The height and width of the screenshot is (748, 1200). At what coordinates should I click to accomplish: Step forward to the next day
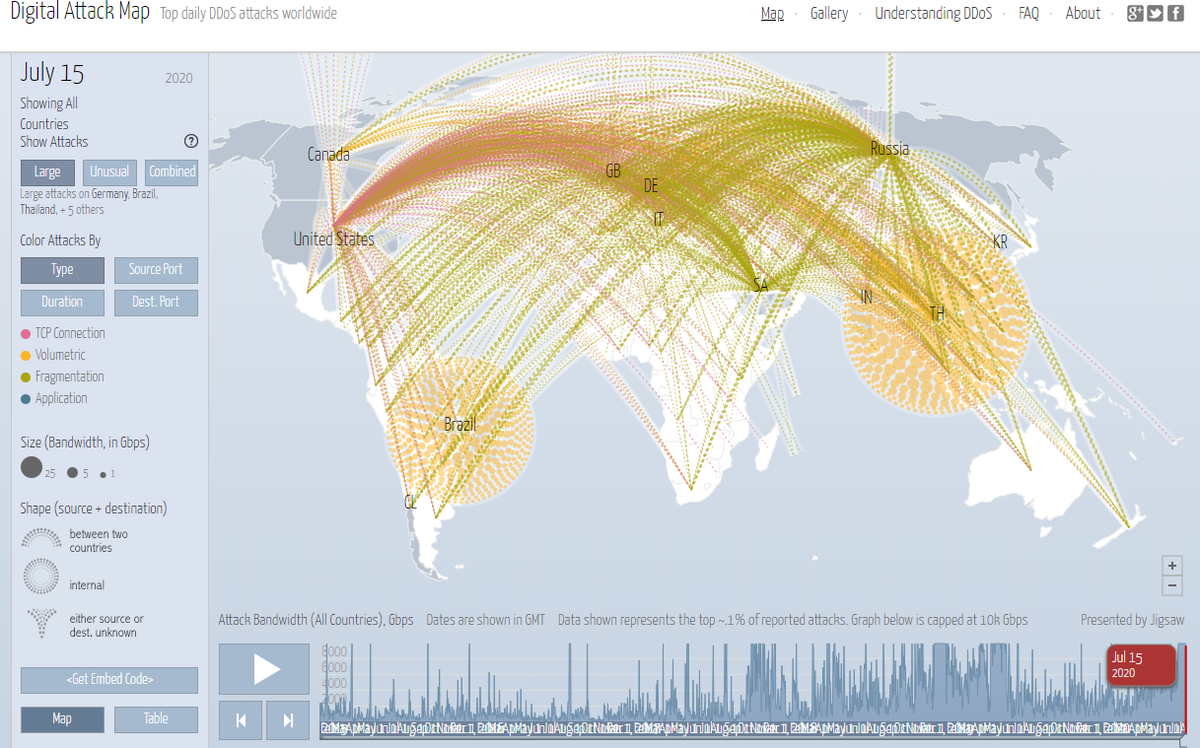coord(288,719)
